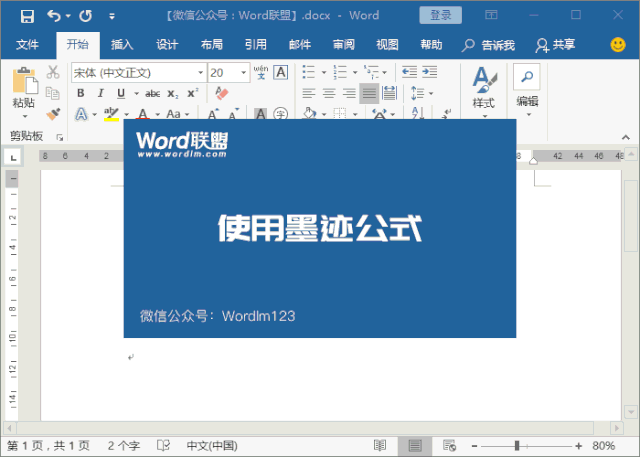640x457 pixels.
Task: Click the wén phonetic guide icon
Action: click(x=261, y=72)
